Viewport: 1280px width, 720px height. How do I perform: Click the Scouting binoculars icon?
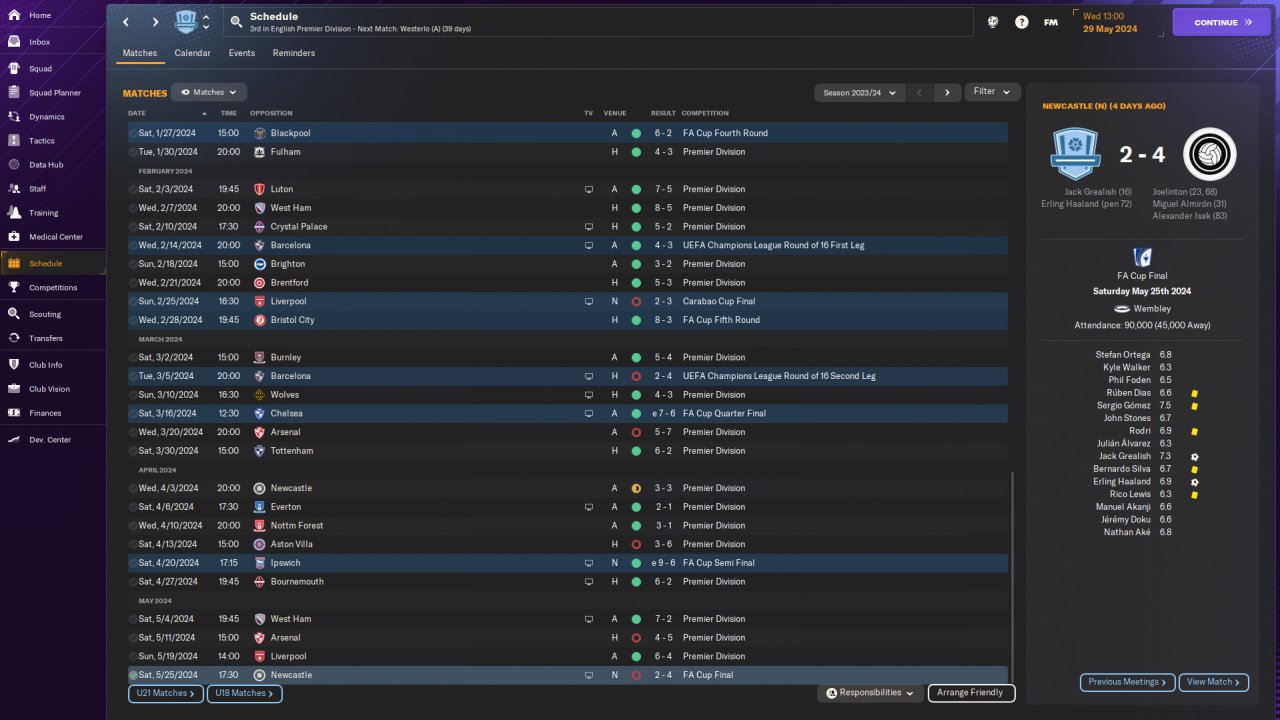click(14, 313)
